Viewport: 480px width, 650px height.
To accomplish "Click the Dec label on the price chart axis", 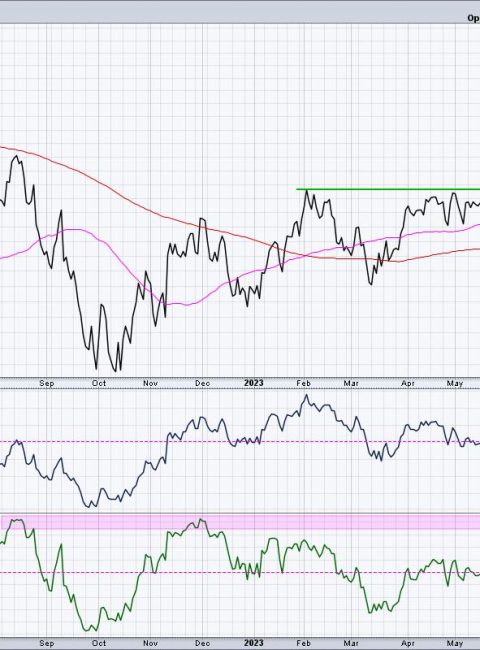I will coord(202,383).
